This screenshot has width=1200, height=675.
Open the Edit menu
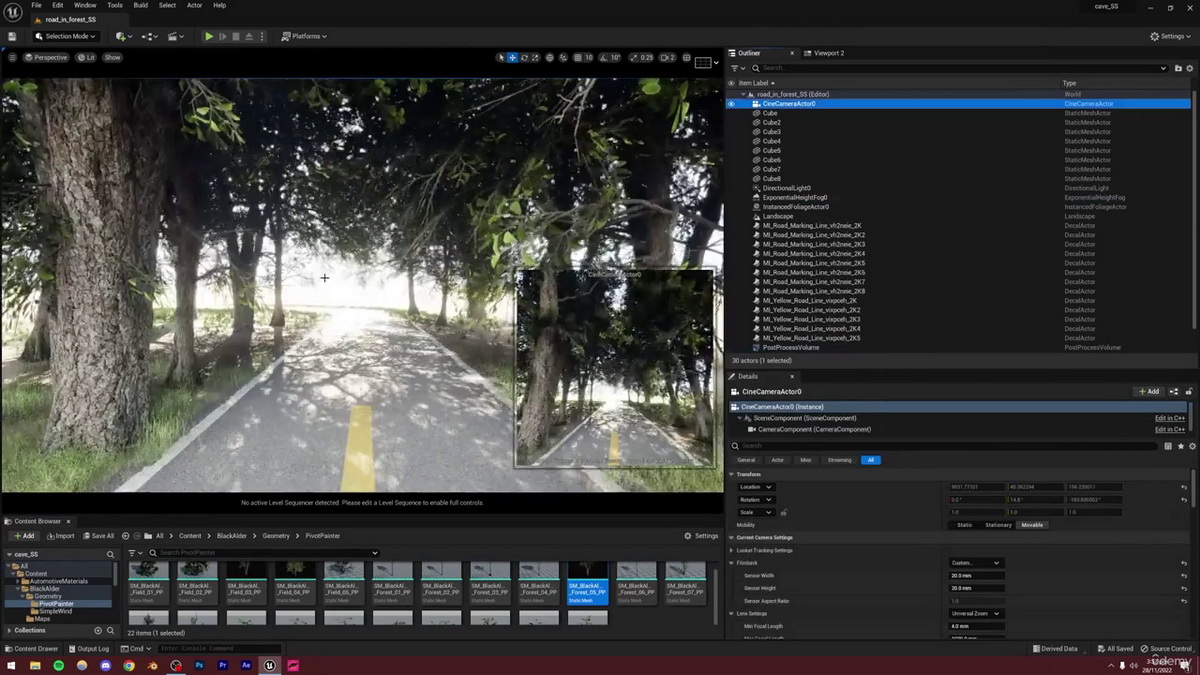[58, 5]
